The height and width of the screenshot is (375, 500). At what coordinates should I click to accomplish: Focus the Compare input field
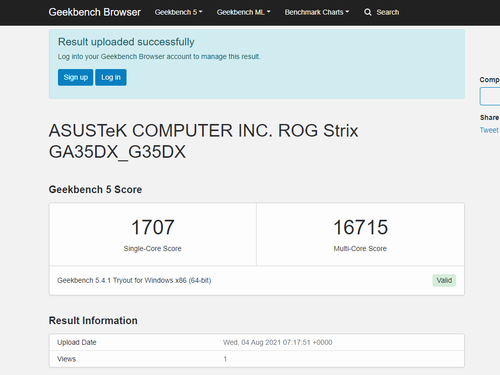490,96
